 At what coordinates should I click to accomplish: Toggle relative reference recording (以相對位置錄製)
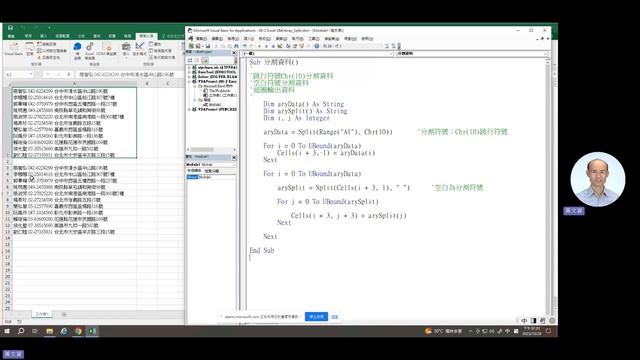[x=52, y=51]
